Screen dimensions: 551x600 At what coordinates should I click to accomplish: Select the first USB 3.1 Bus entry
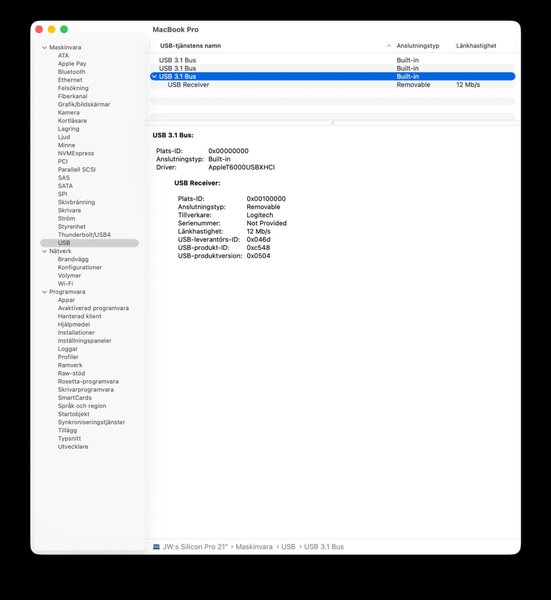(332, 60)
